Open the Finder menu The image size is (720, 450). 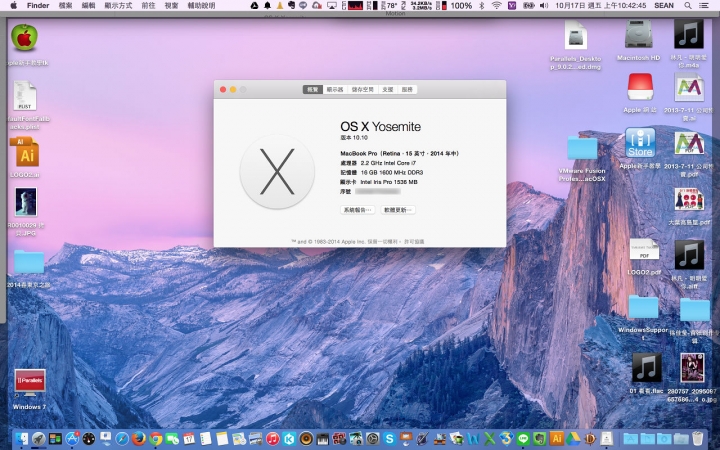38,6
